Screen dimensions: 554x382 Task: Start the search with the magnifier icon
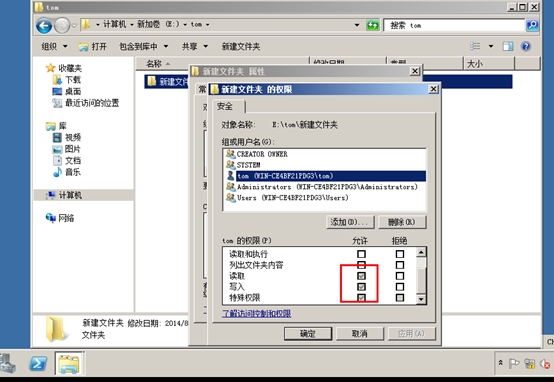tap(532, 25)
